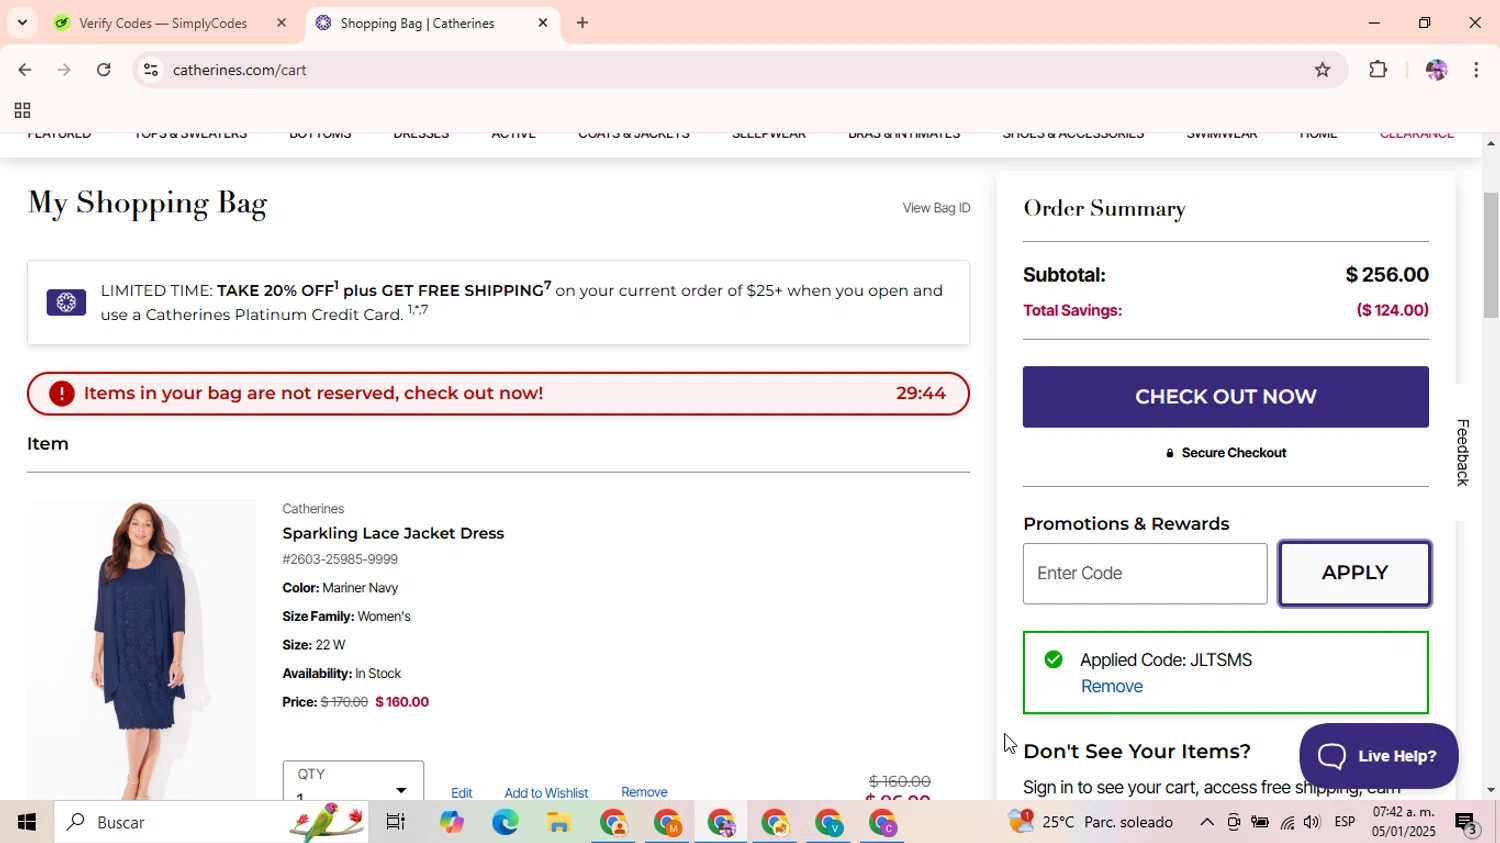Screen dimensions: 1500x843
Task: Open the Sparkling Lace Jacket Dress thumbnail
Action: pyautogui.click(x=141, y=649)
